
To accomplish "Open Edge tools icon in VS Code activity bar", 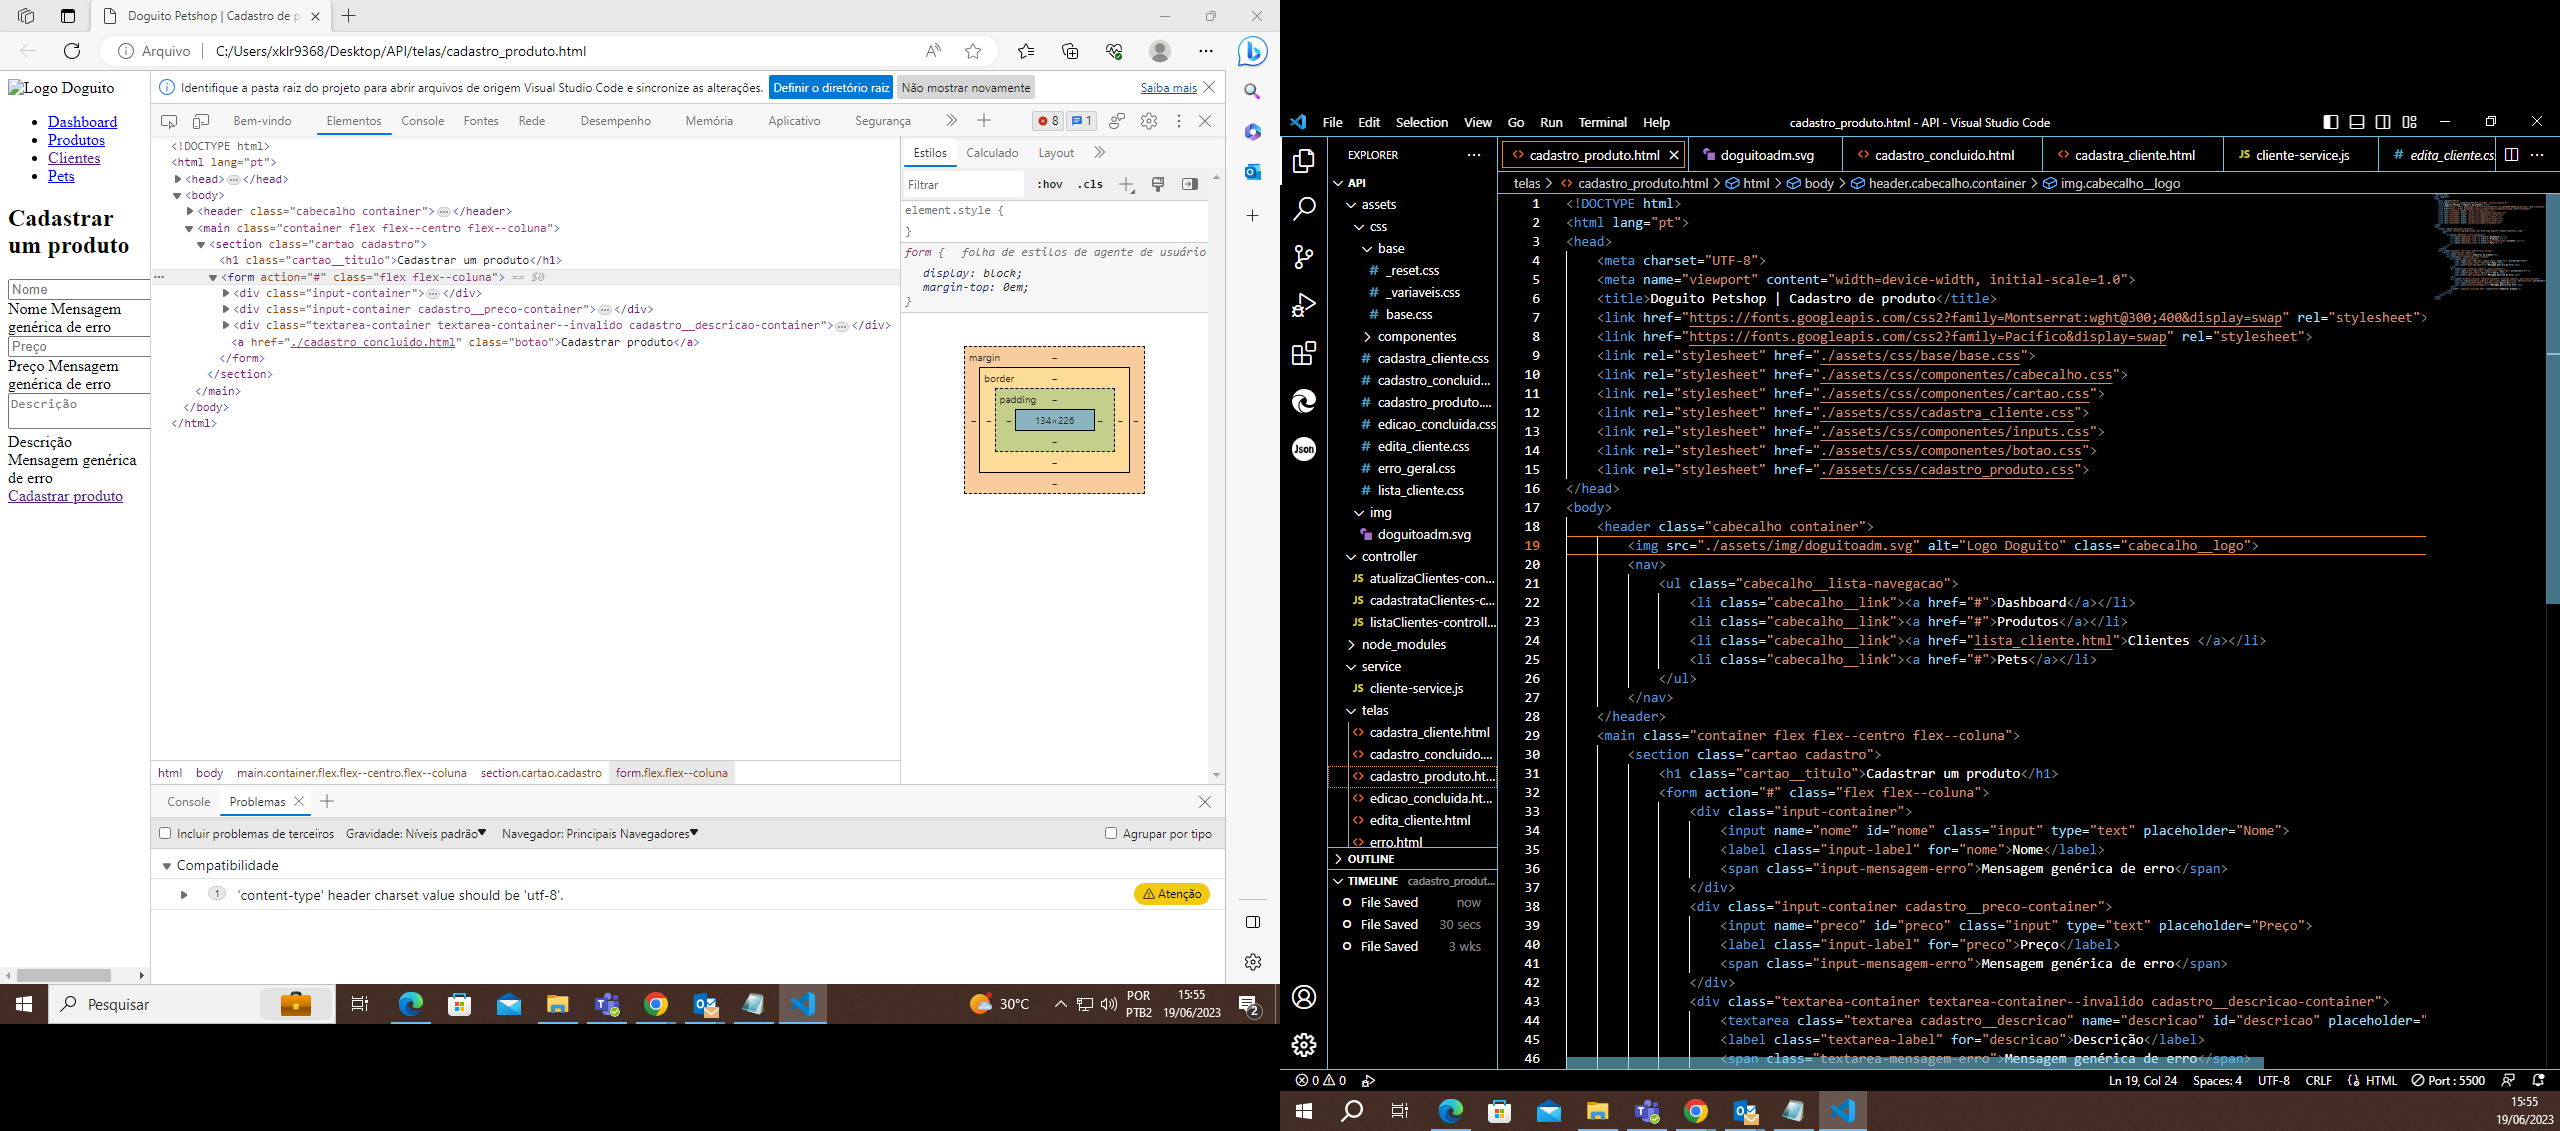I will [1304, 401].
